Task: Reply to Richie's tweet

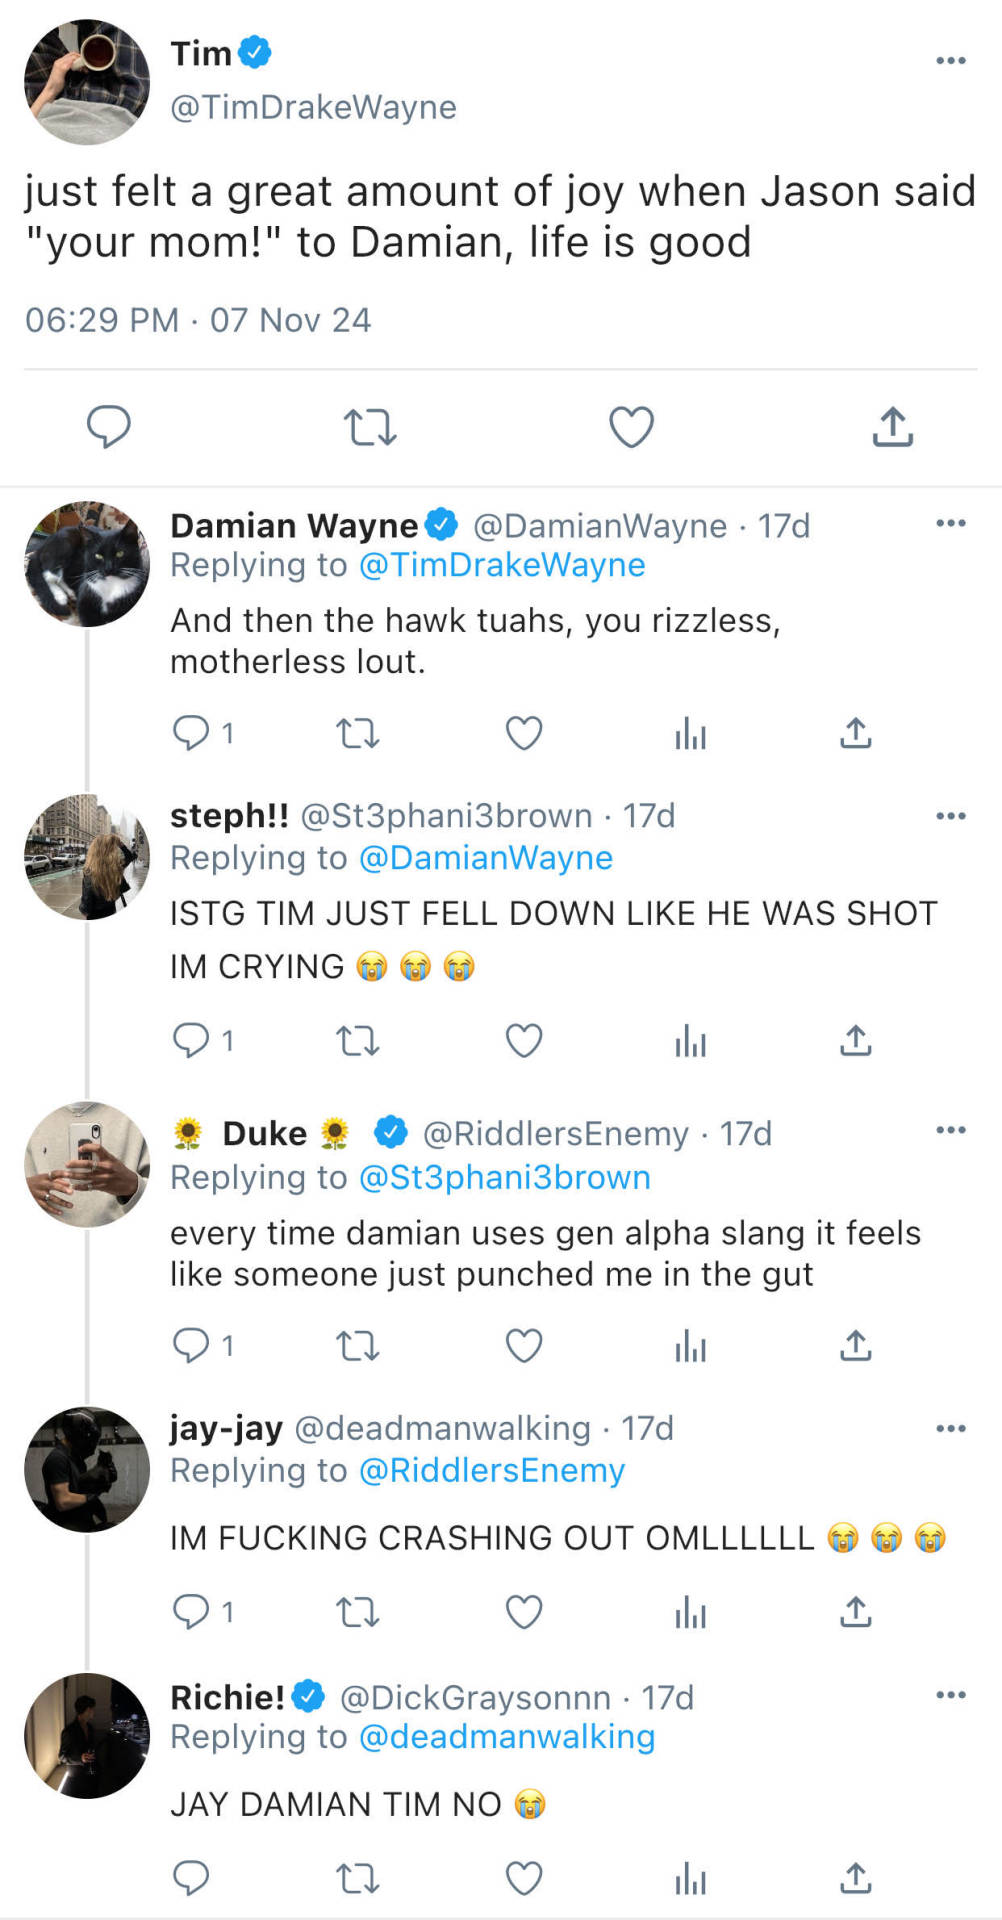Action: tap(191, 1878)
